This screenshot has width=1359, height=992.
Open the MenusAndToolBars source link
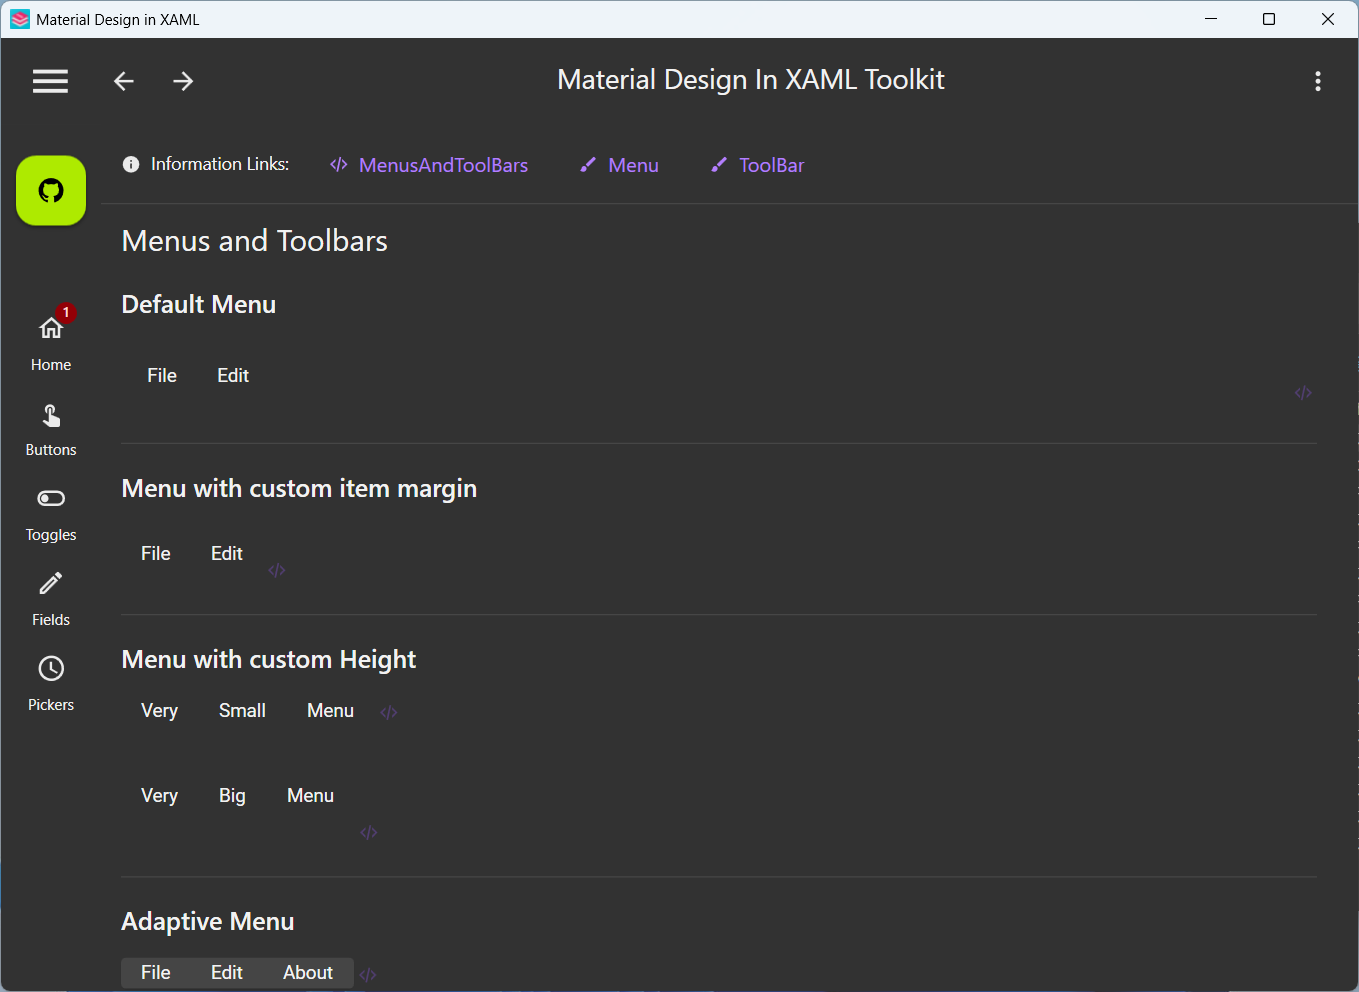tap(429, 165)
